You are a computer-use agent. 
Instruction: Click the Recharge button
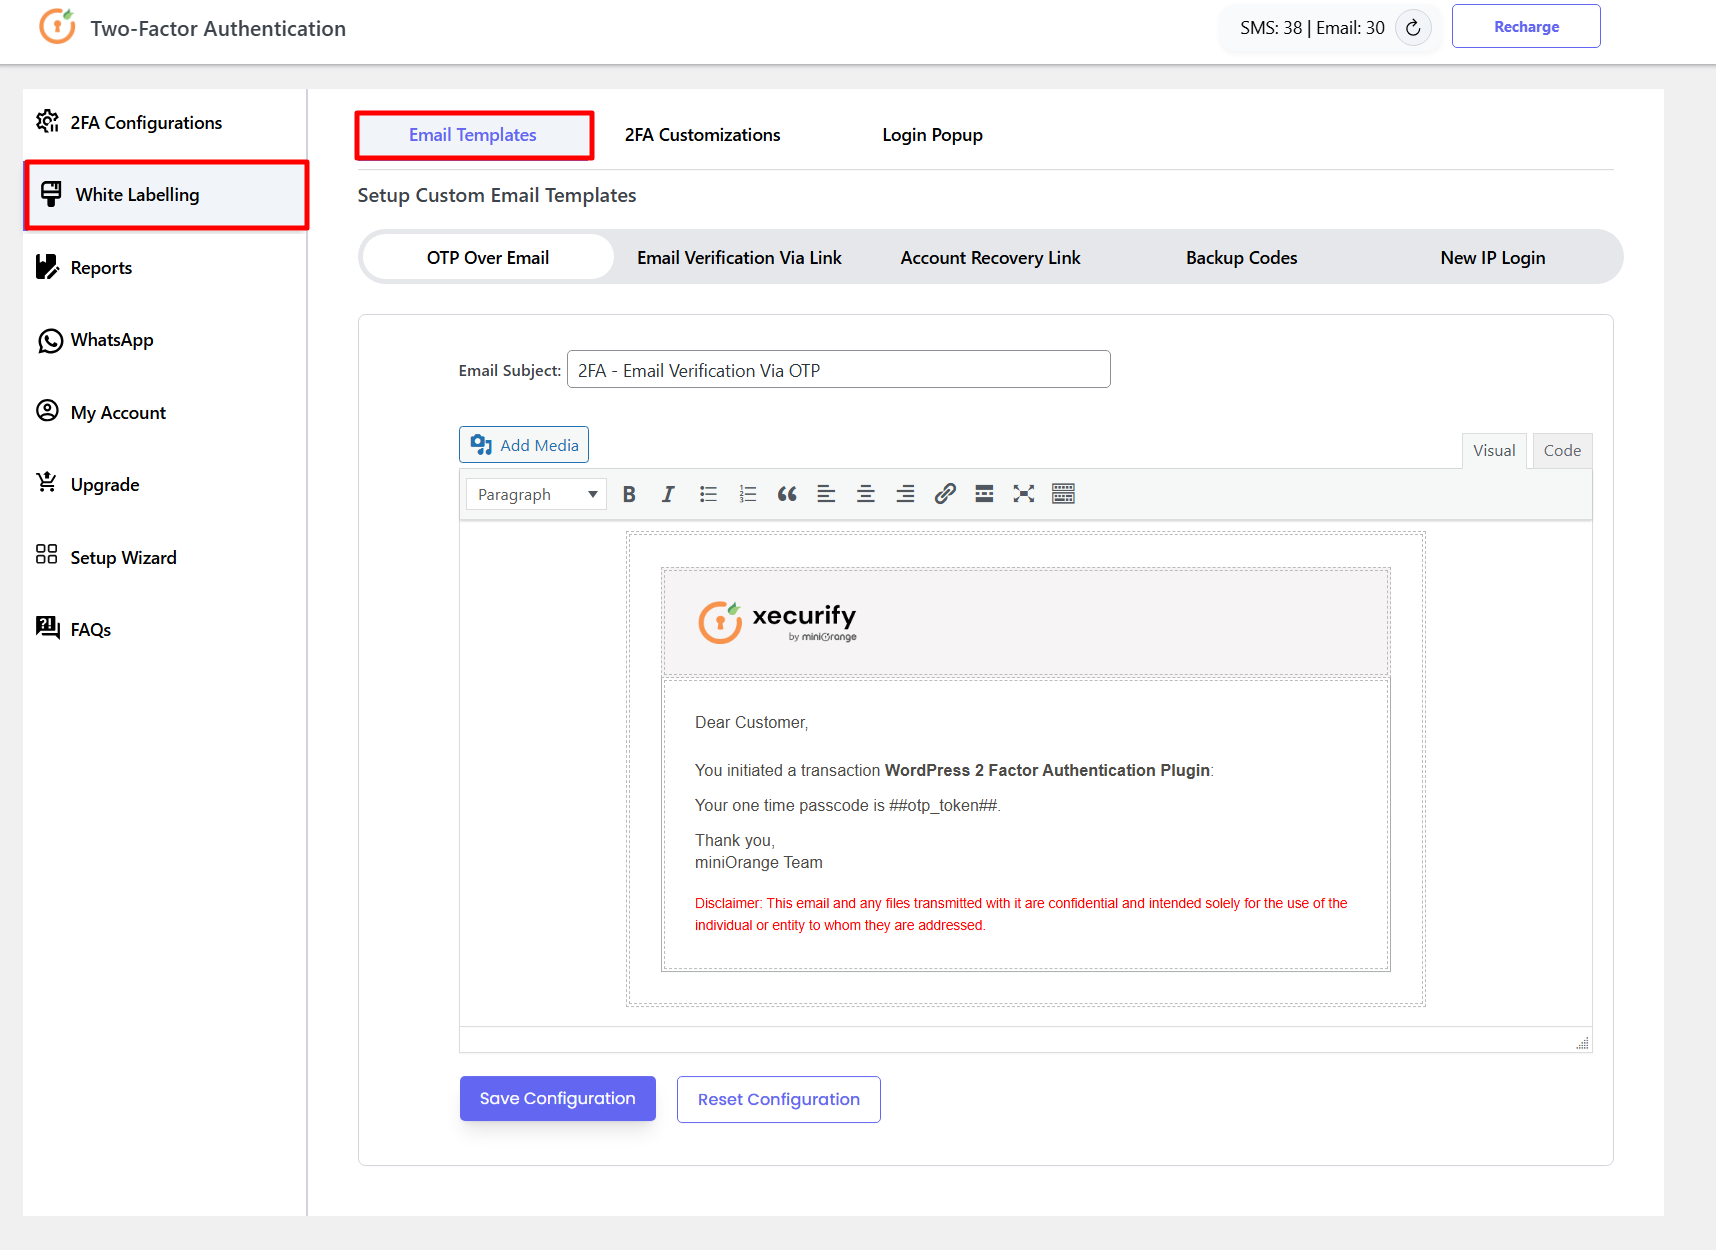(1526, 26)
